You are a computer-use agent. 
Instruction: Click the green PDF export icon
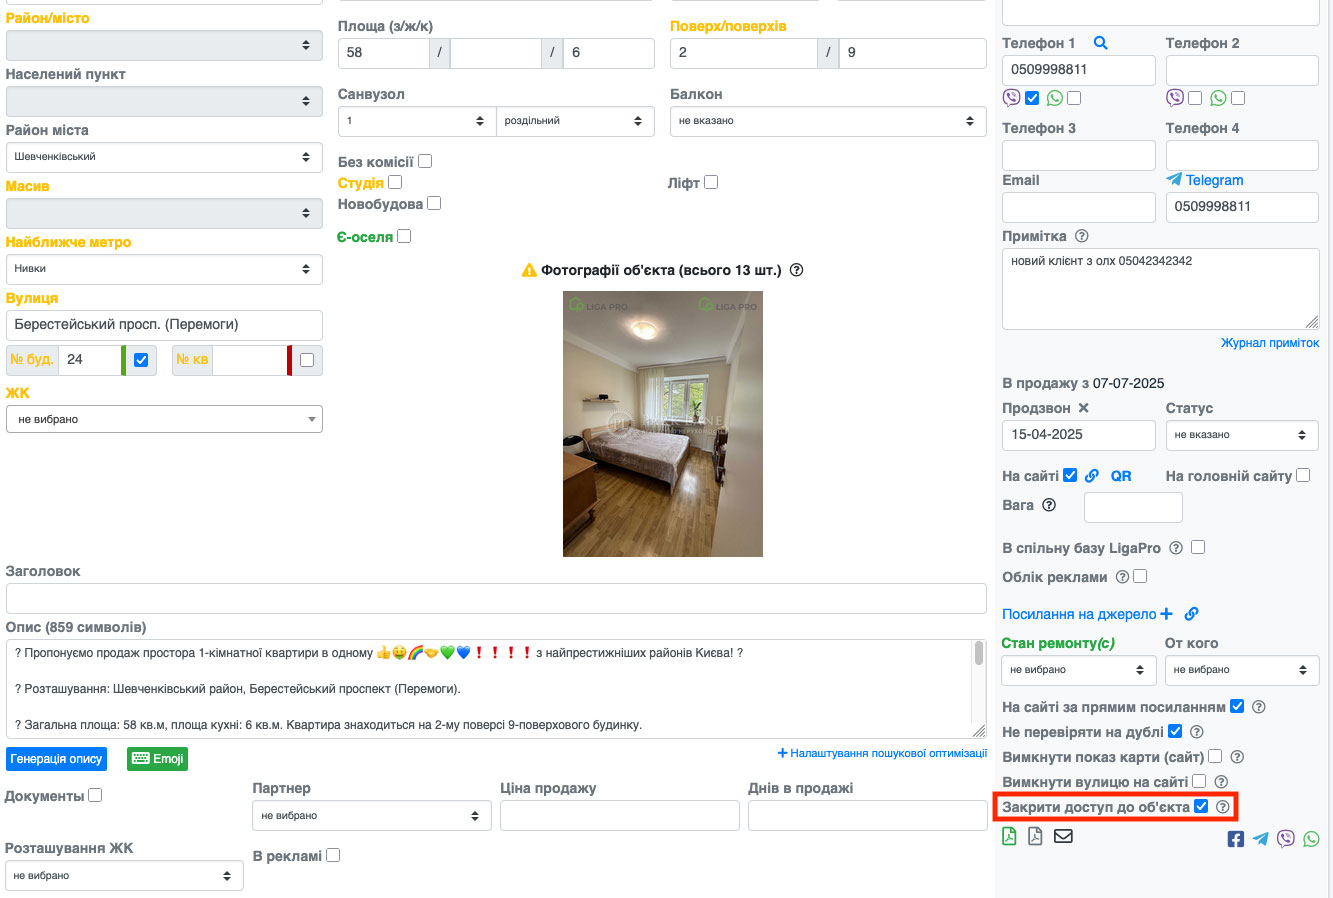1010,836
